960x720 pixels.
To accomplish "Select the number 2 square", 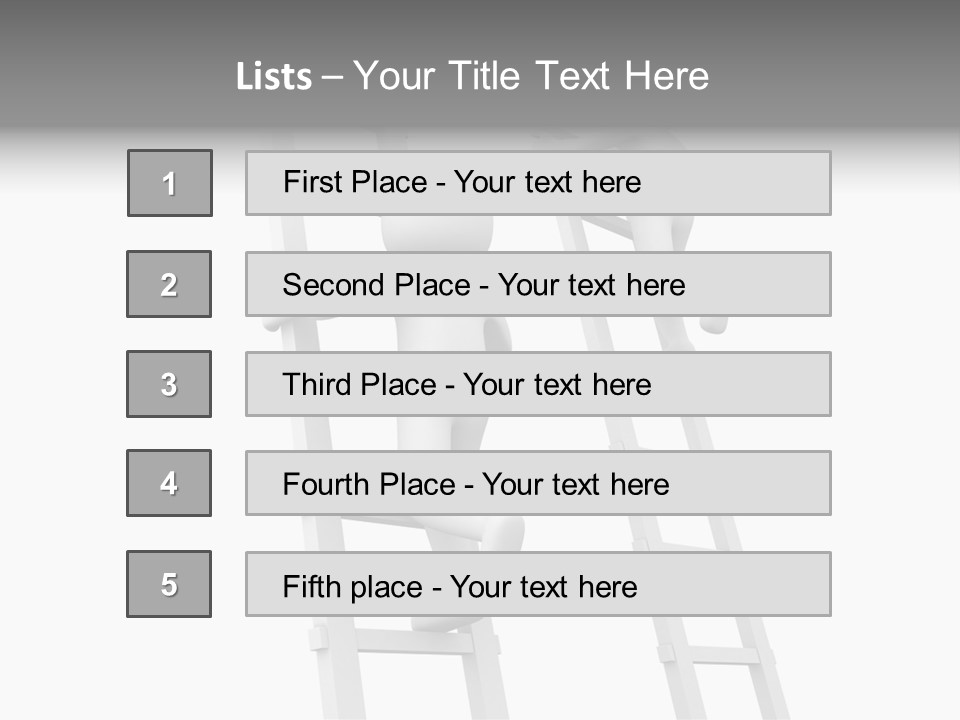I will (x=169, y=284).
